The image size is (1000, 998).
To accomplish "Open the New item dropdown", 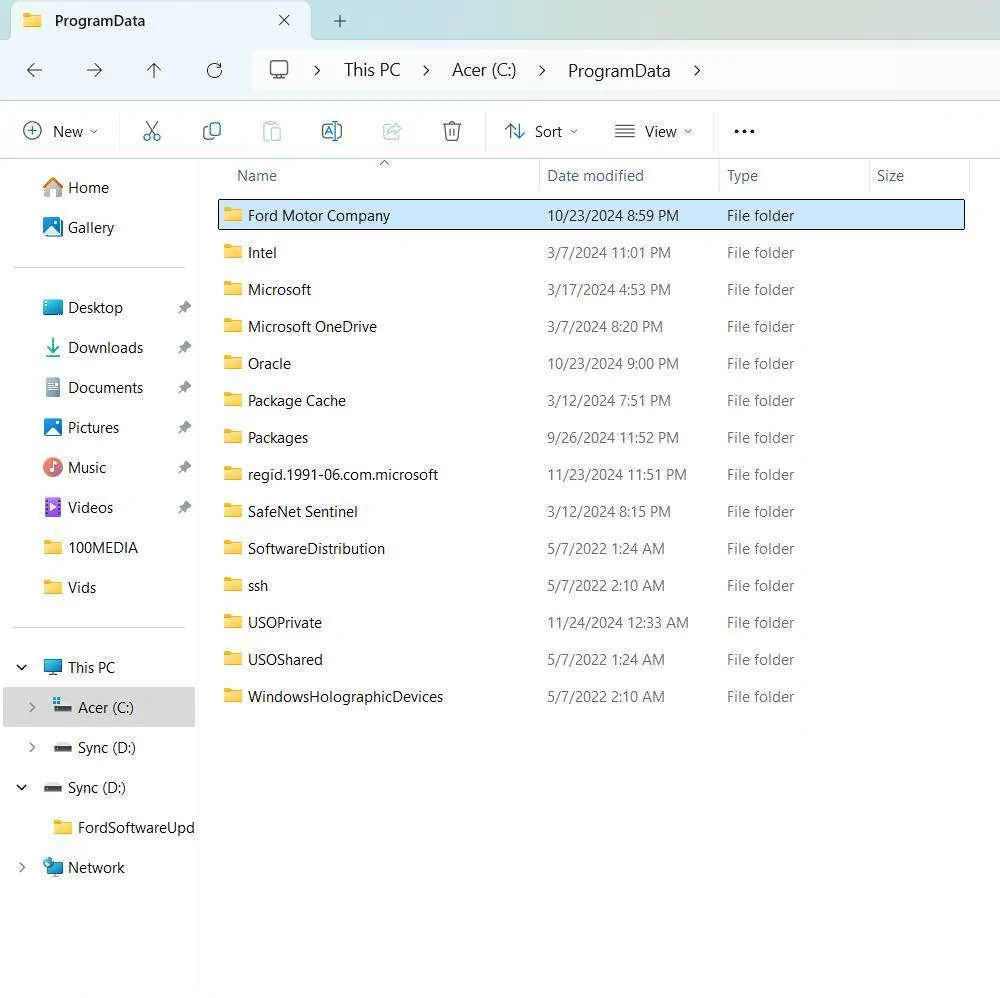I will pos(61,131).
